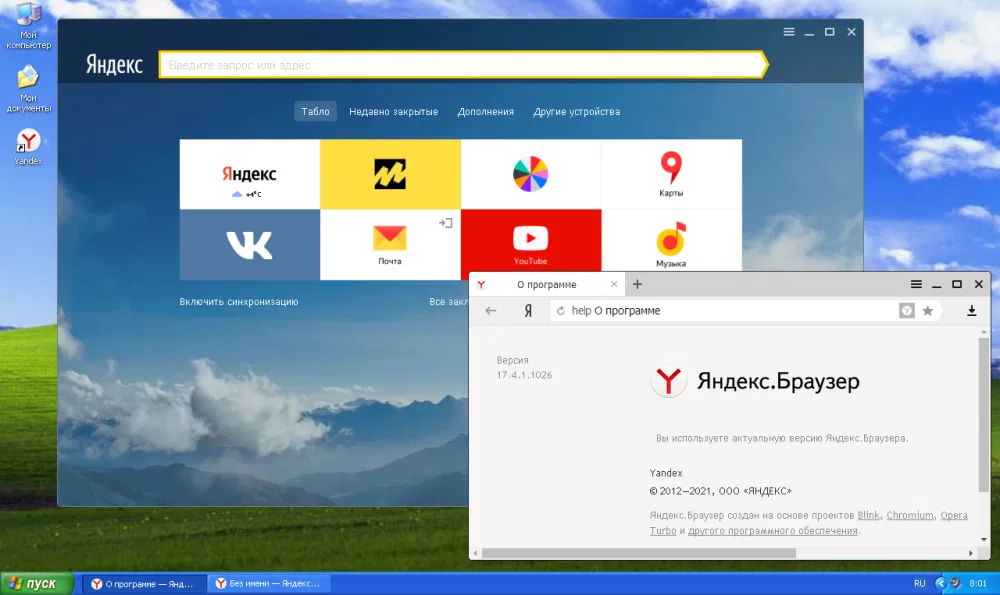
Task: Expand hidden tray icons arrow
Action: click(x=940, y=584)
